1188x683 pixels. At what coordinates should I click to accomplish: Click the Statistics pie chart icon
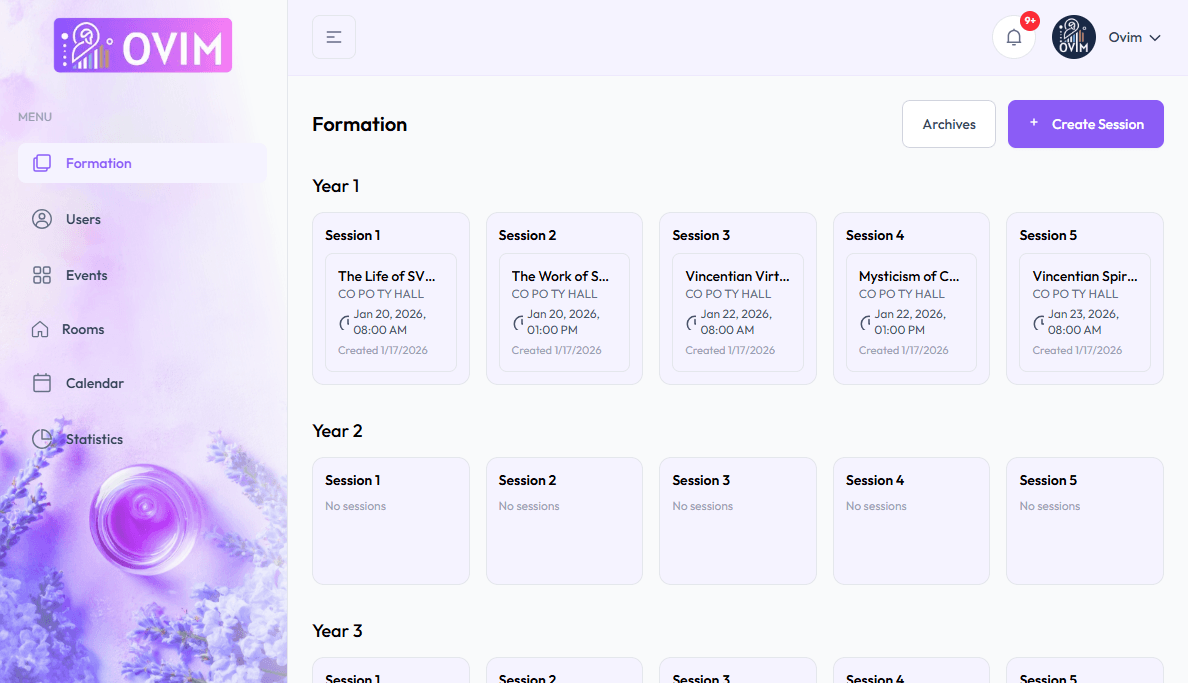point(42,439)
